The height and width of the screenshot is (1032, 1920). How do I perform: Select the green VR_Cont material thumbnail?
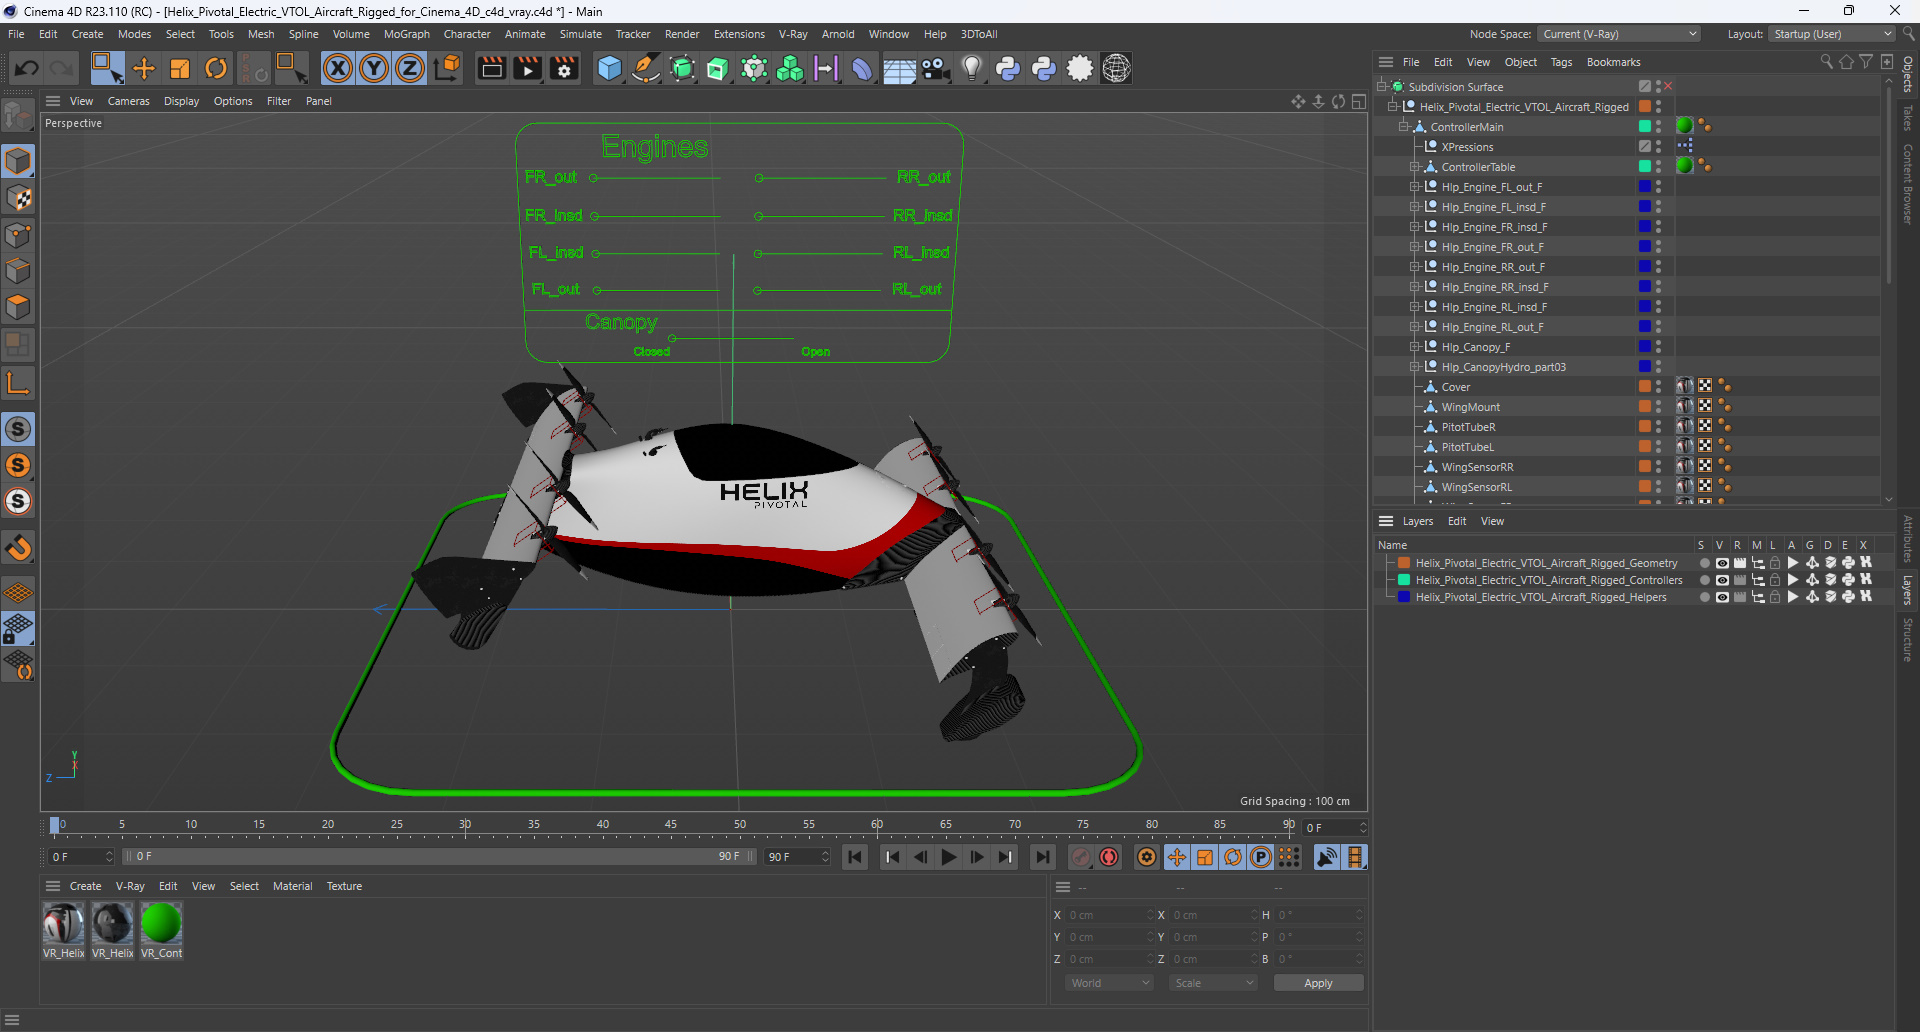tap(161, 923)
